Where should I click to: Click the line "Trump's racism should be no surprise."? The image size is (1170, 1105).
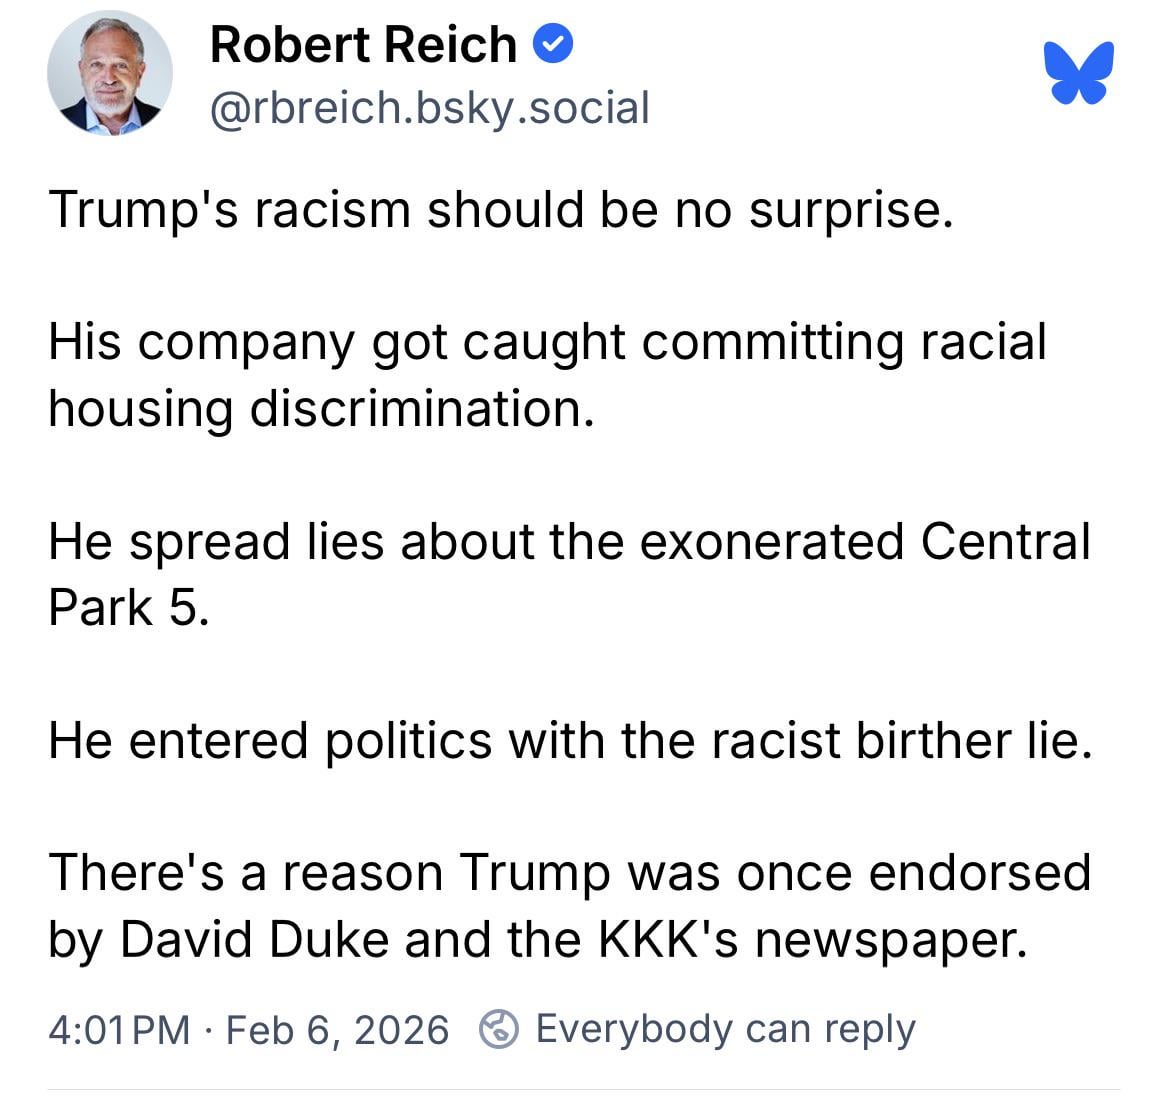[500, 210]
